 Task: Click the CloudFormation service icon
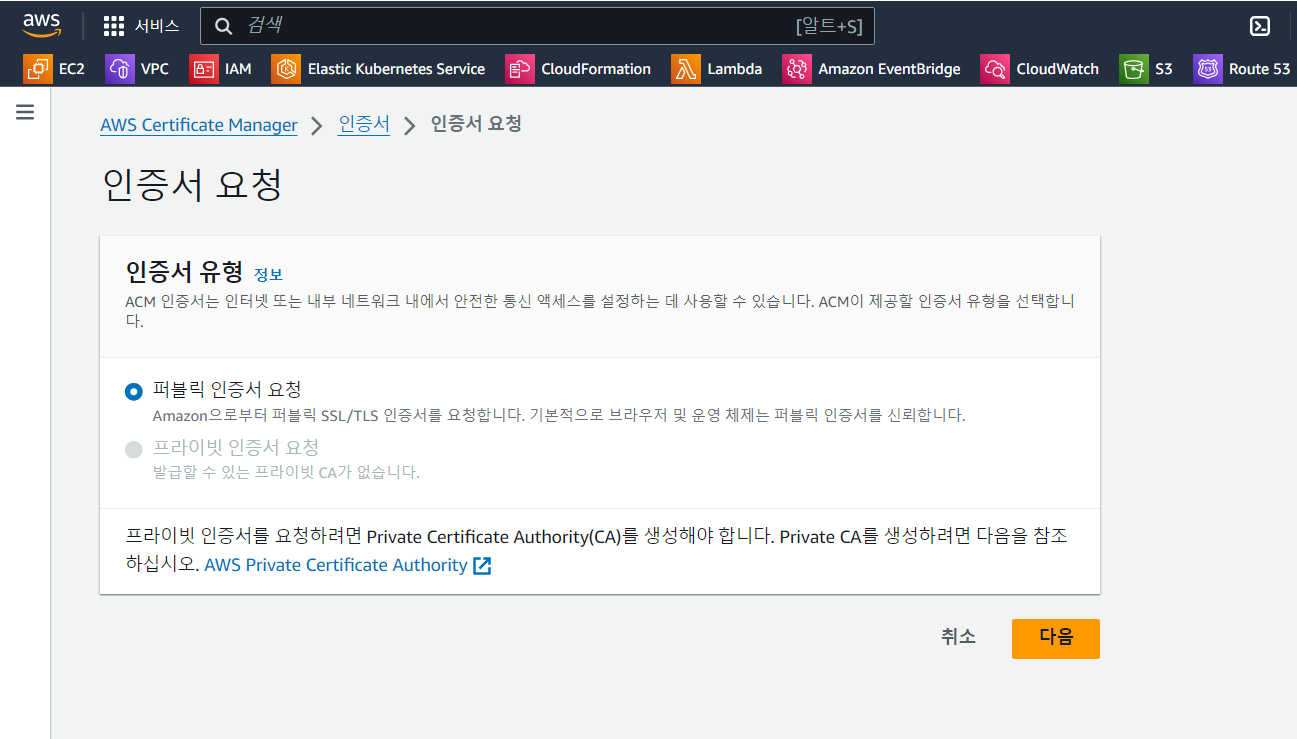tap(520, 69)
